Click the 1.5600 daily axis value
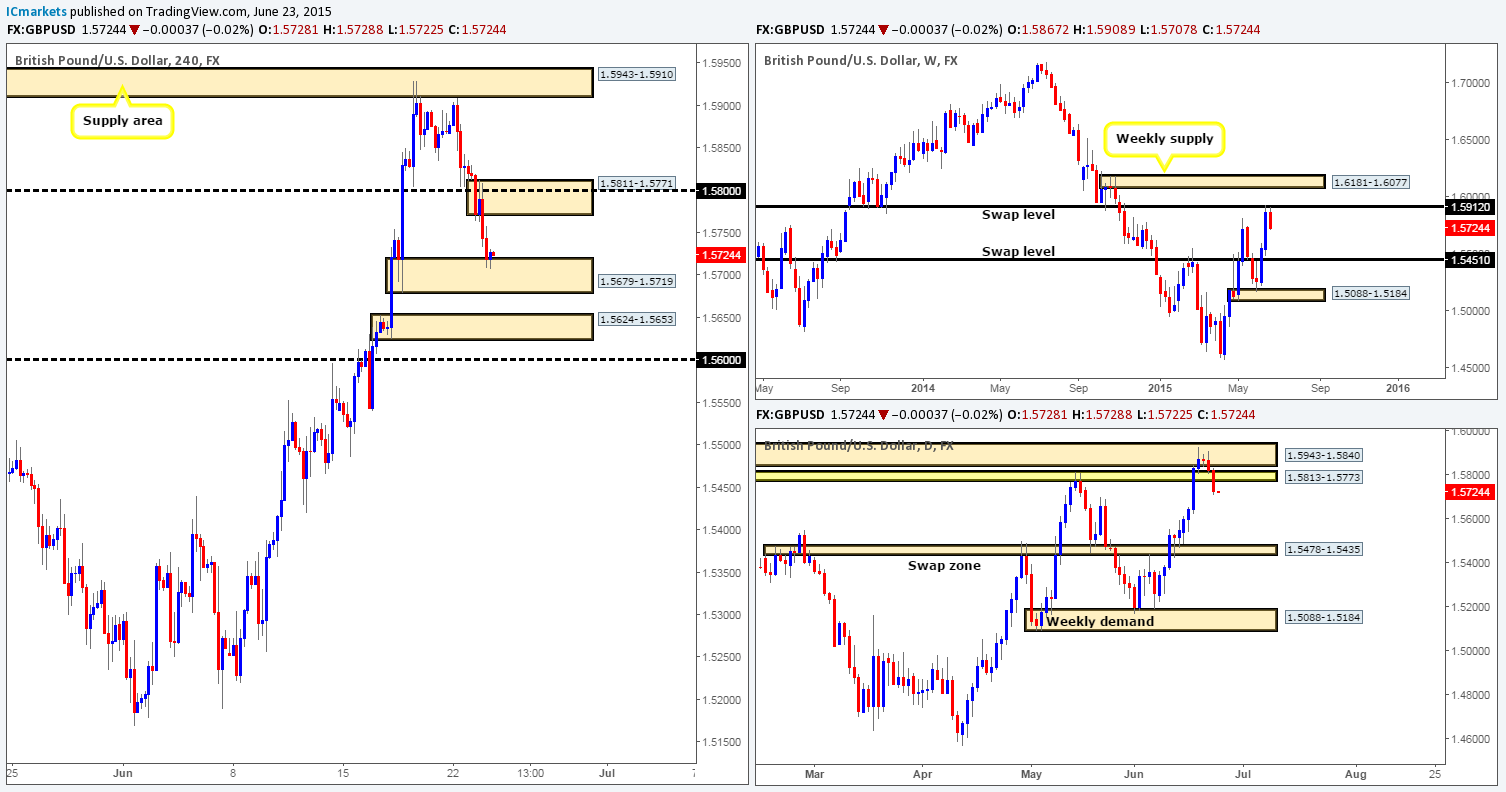Viewport: 1506px width, 792px height. [1470, 519]
